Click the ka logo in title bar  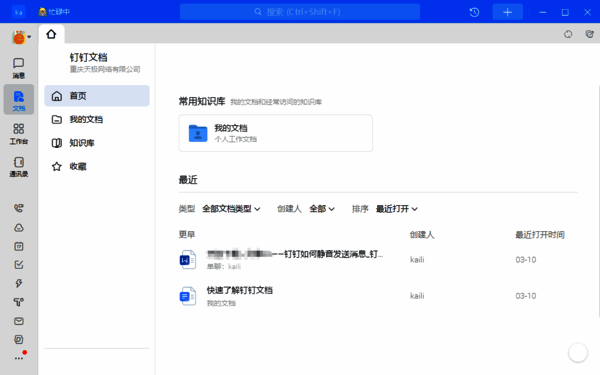tap(19, 12)
